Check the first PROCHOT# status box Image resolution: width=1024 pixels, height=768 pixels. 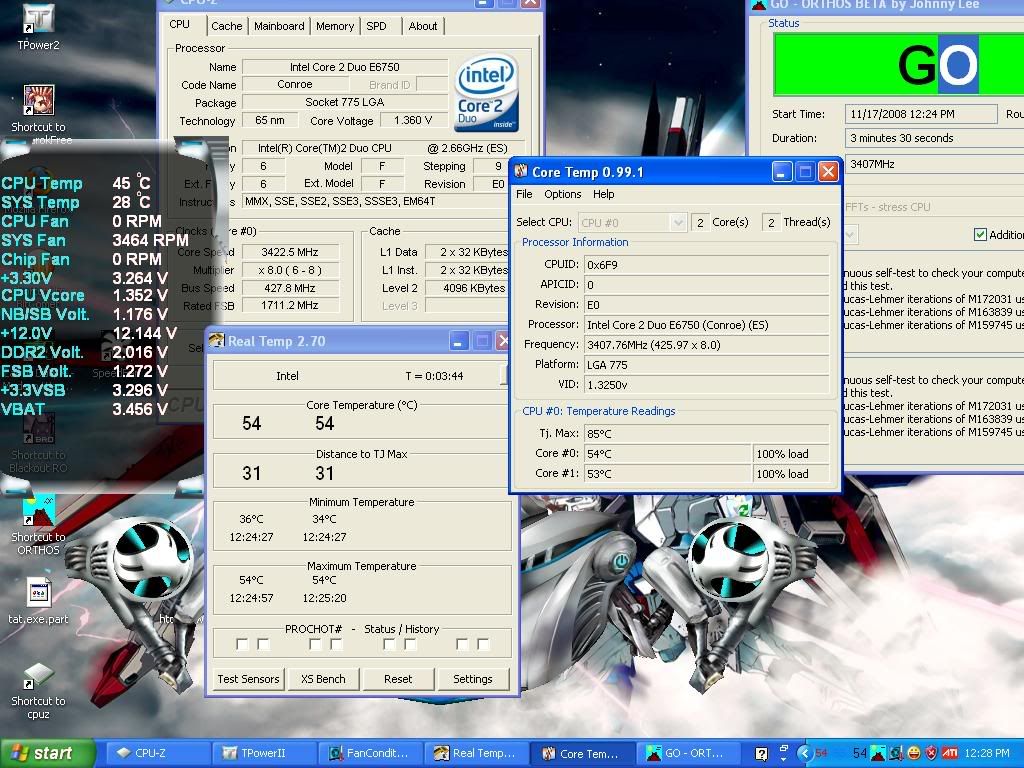[242, 645]
